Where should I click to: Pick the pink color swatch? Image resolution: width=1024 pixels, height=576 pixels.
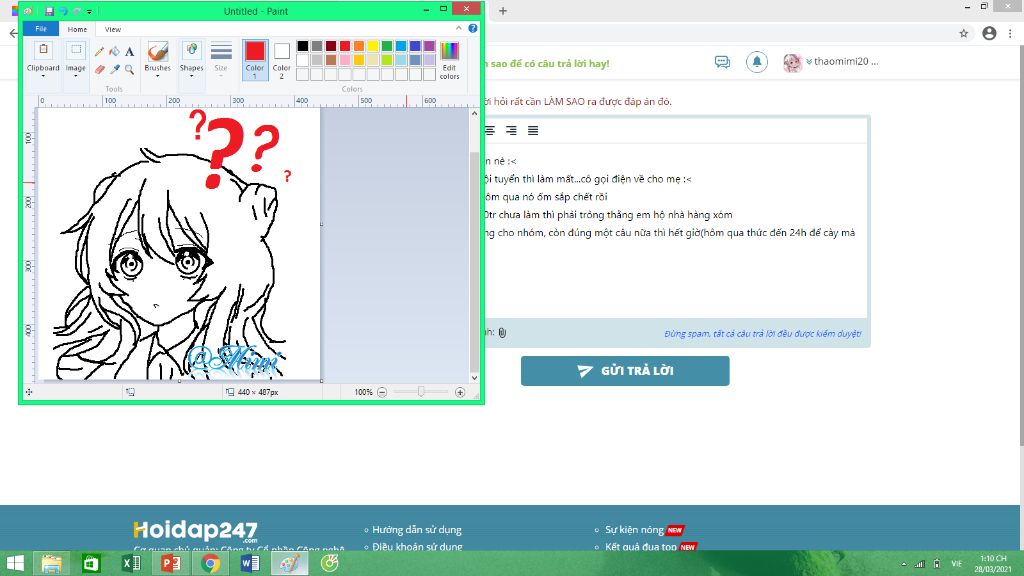345,60
